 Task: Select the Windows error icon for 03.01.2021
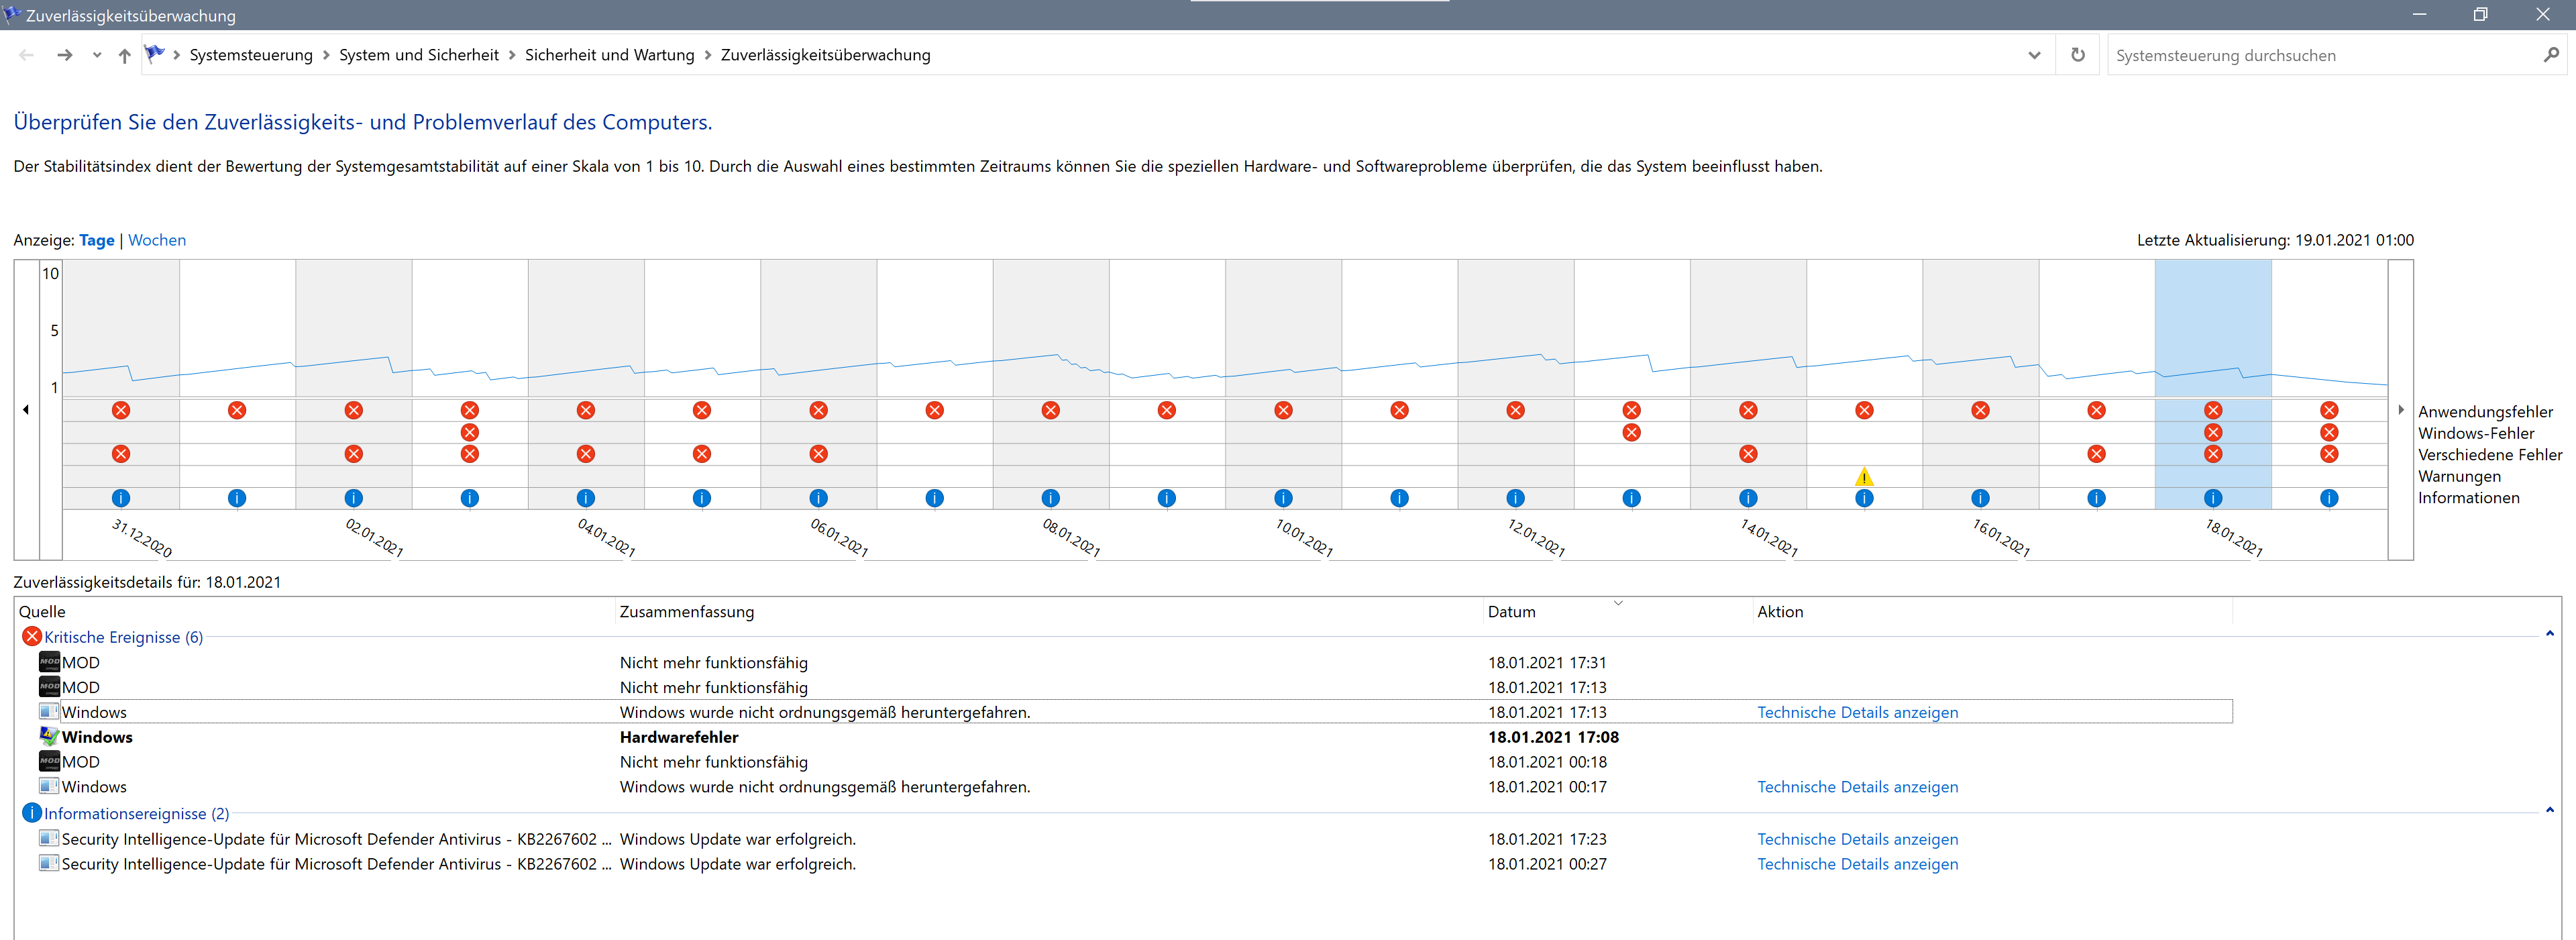[470, 432]
